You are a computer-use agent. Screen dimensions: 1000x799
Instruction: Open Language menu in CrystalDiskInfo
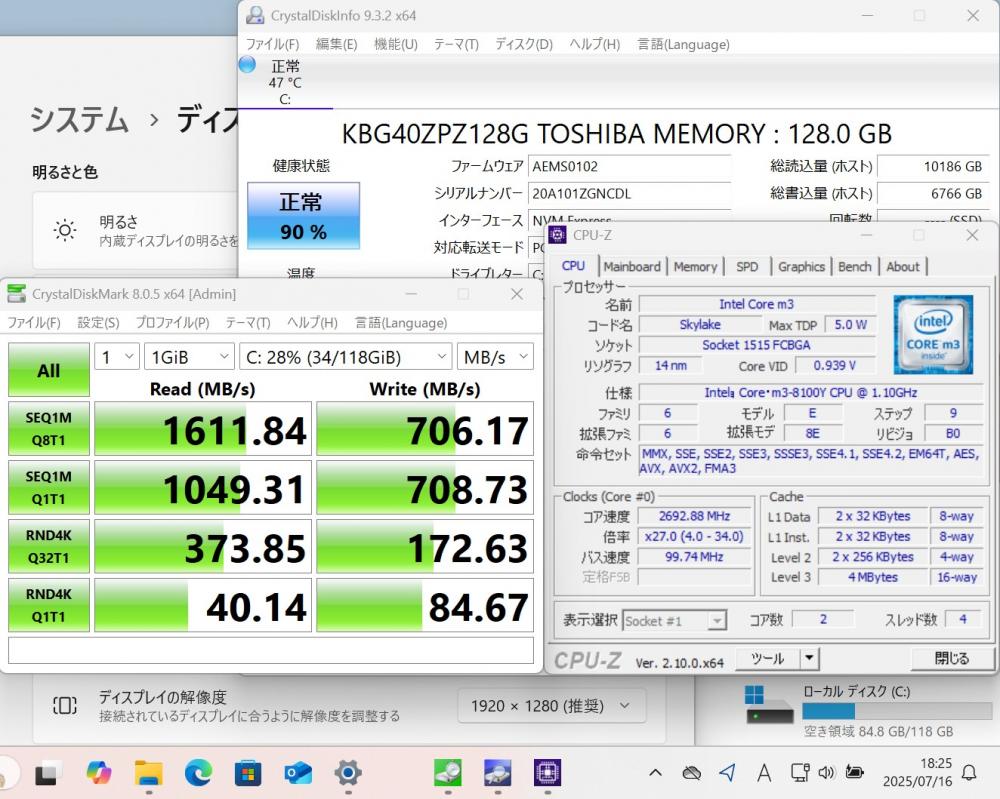pyautogui.click(x=683, y=44)
